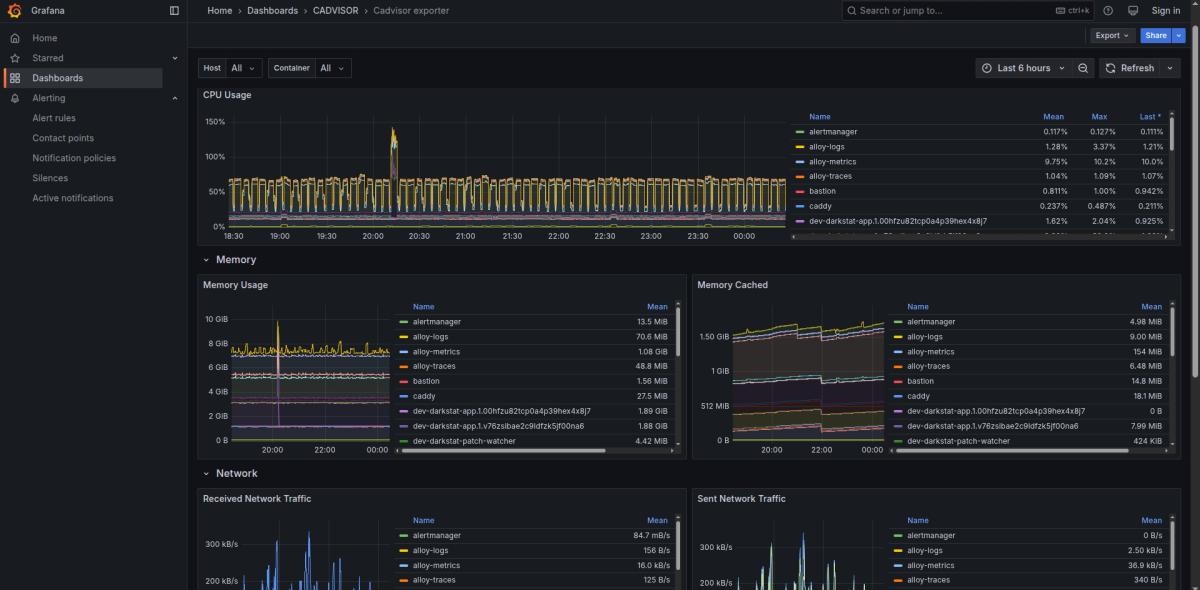Toggle alloy-logs series in CPU Usage legend

click(x=827, y=147)
